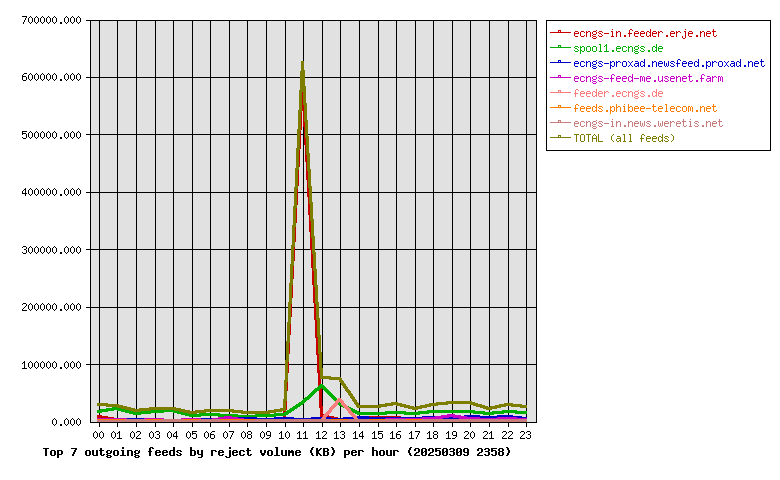Click the hour 00 x-axis label
Image resolution: width=780 pixels, height=480 pixels.
tap(98, 435)
